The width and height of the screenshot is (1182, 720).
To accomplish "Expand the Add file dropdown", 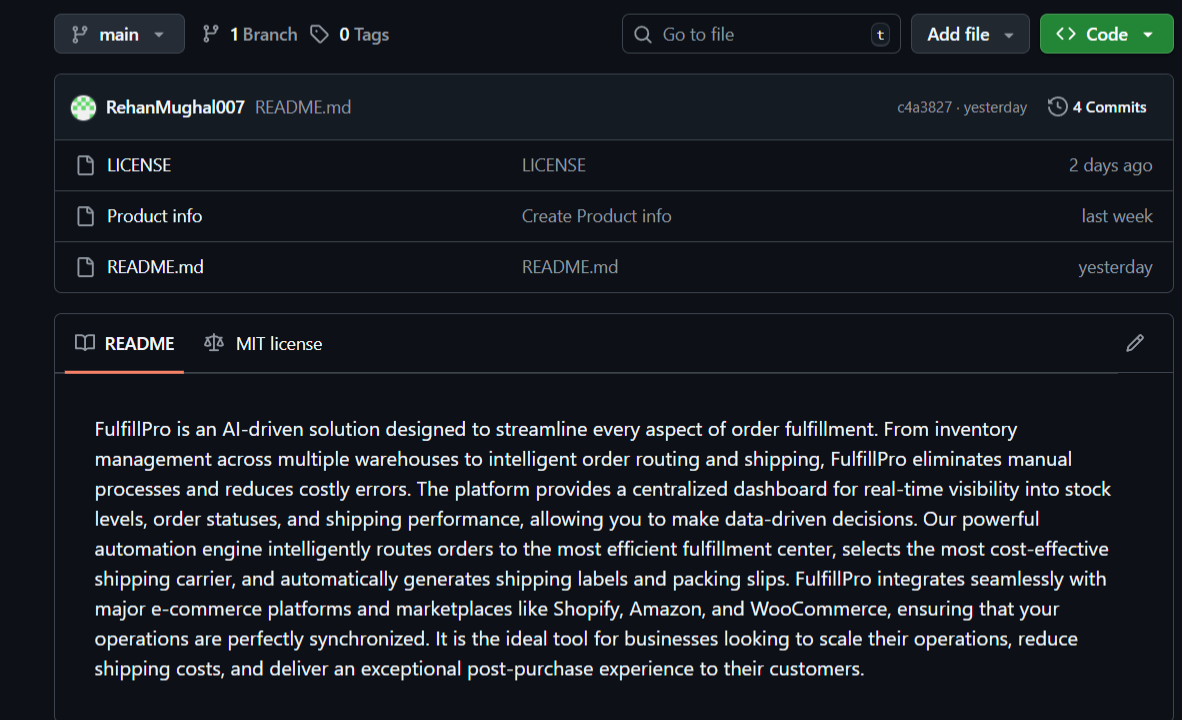I will (x=970, y=34).
